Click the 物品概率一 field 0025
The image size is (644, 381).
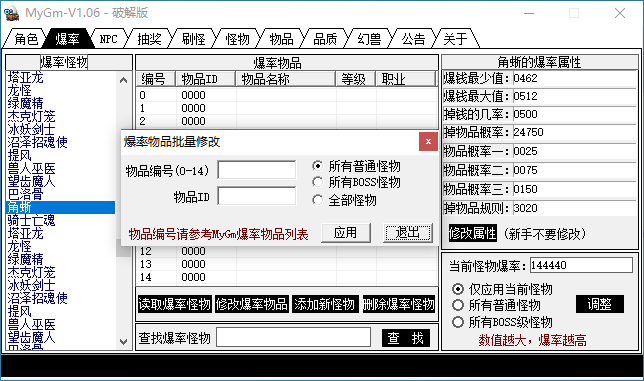[x=574, y=151]
